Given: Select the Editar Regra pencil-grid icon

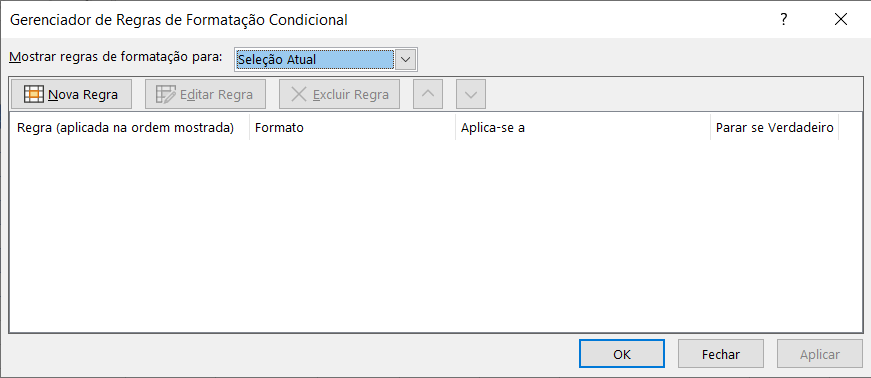Looking at the screenshot, I should click(x=165, y=94).
